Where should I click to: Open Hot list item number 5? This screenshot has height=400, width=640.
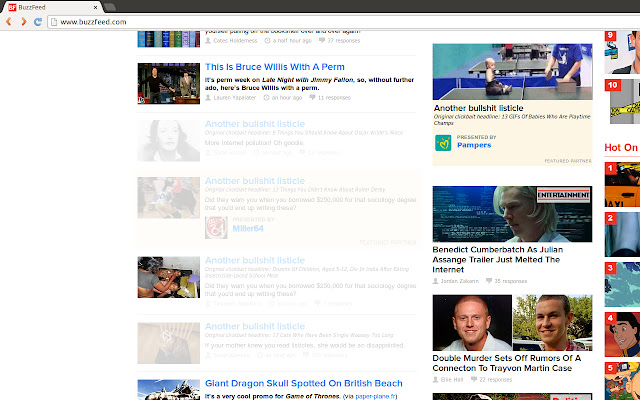point(622,381)
